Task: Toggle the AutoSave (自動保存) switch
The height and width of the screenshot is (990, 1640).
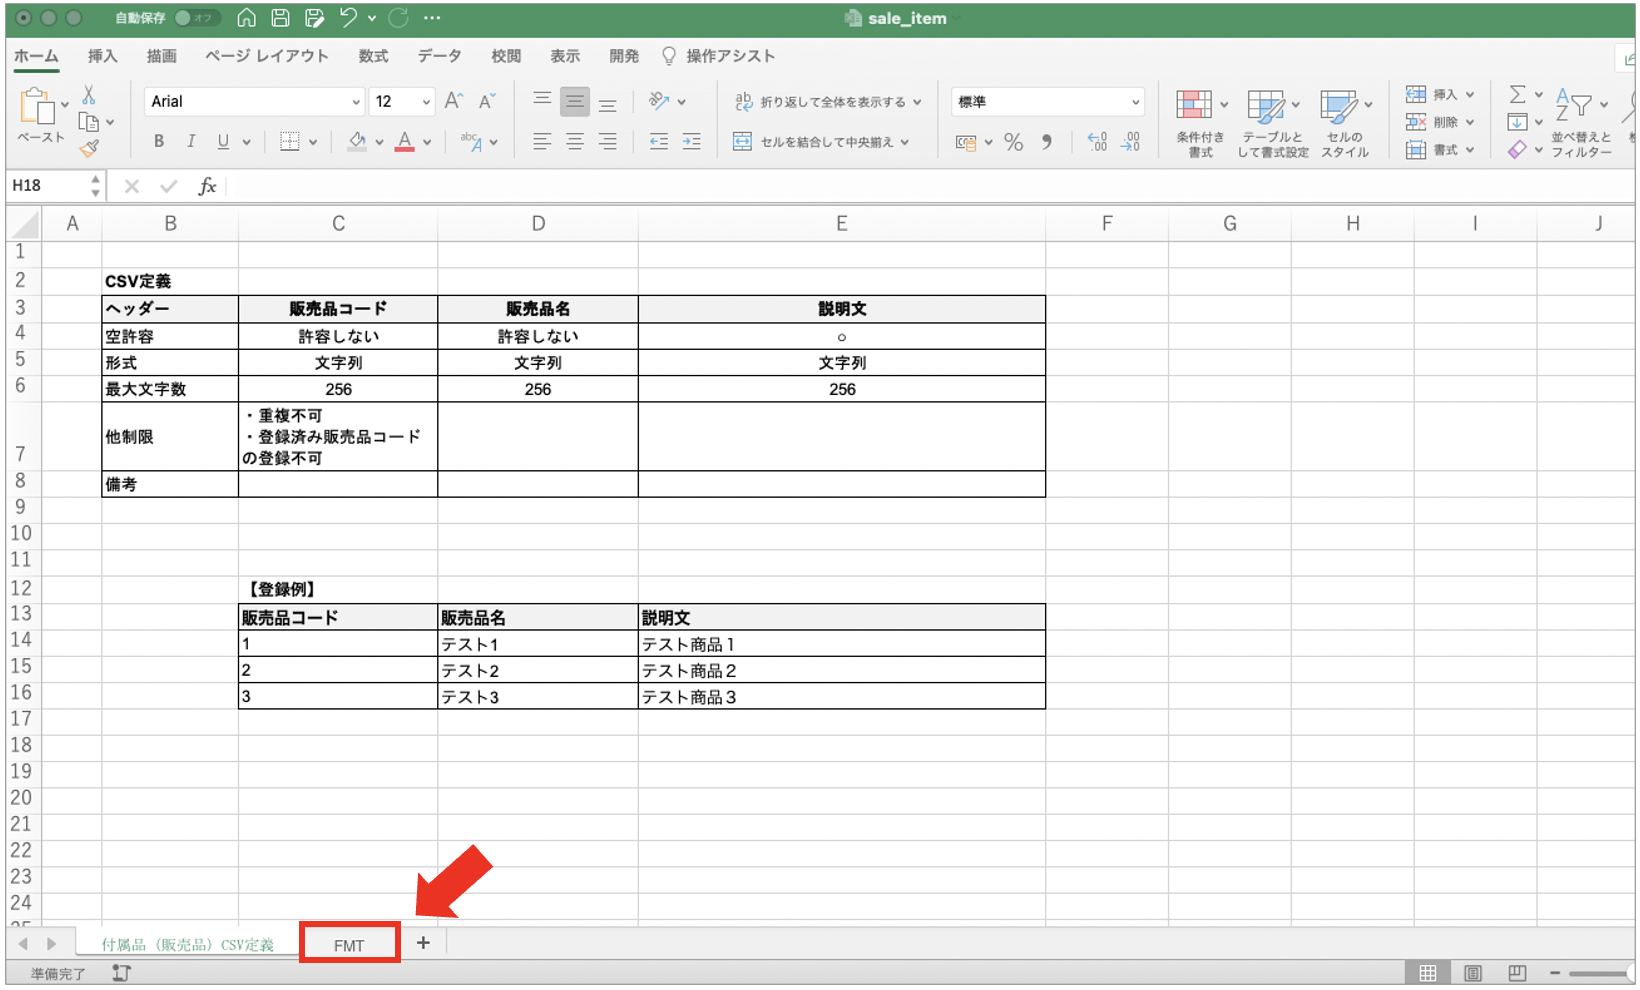Action: [196, 18]
